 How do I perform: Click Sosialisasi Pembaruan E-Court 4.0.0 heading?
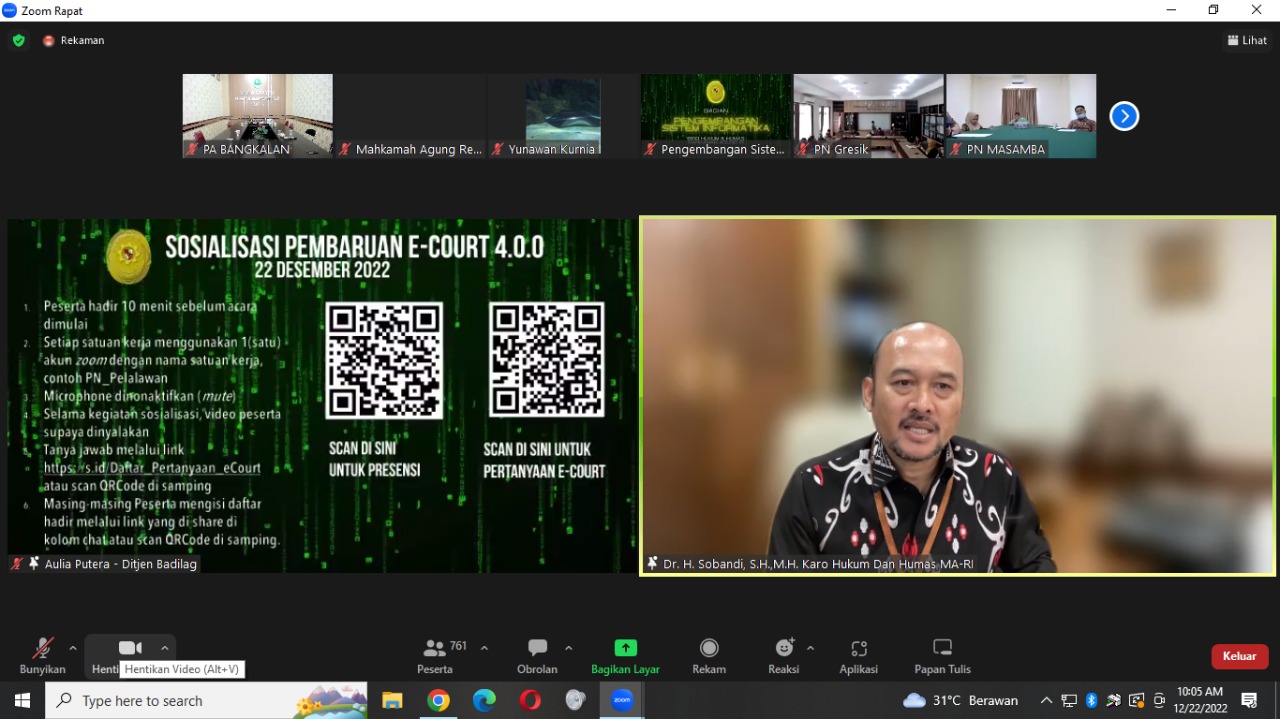click(355, 247)
